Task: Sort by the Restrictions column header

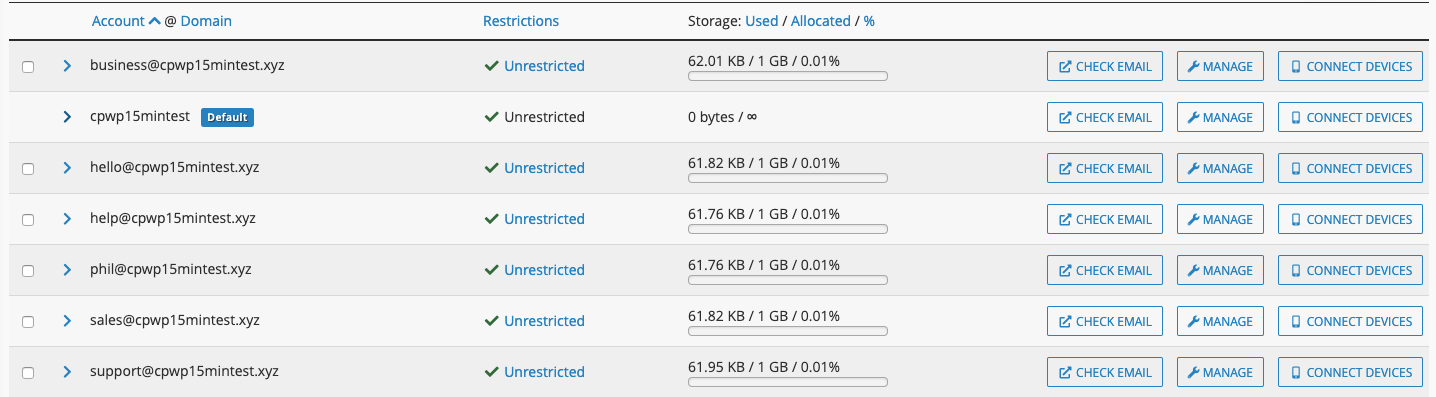Action: pos(521,21)
